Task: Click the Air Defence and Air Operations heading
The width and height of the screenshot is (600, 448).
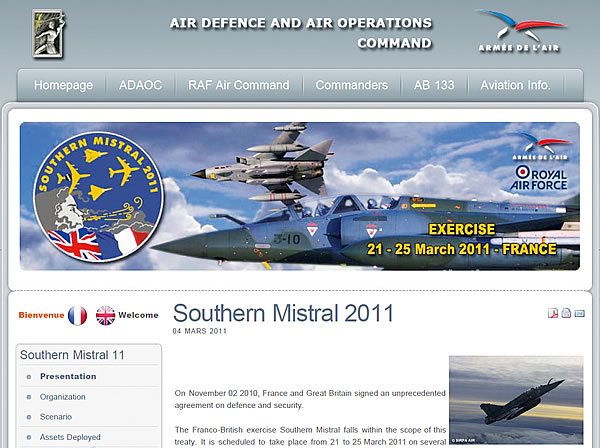Action: click(x=301, y=33)
